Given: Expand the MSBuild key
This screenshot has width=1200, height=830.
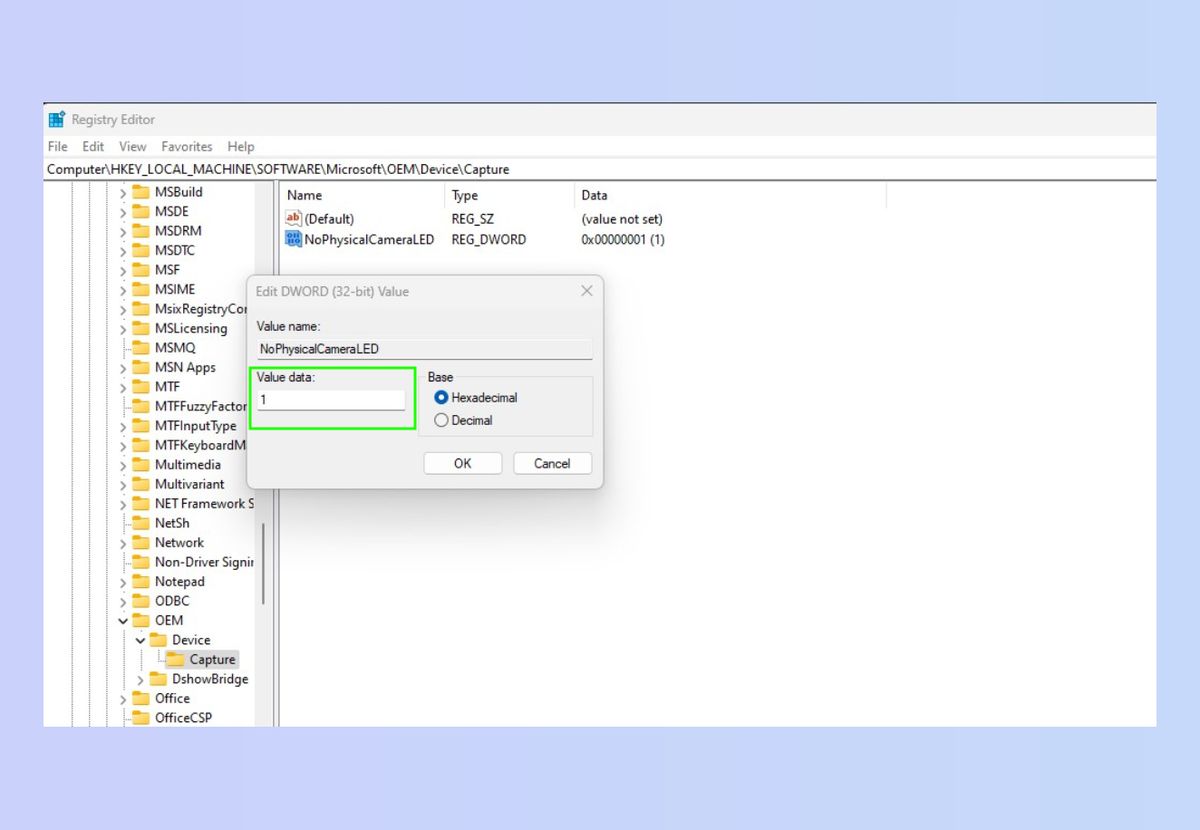Looking at the screenshot, I should click(124, 191).
